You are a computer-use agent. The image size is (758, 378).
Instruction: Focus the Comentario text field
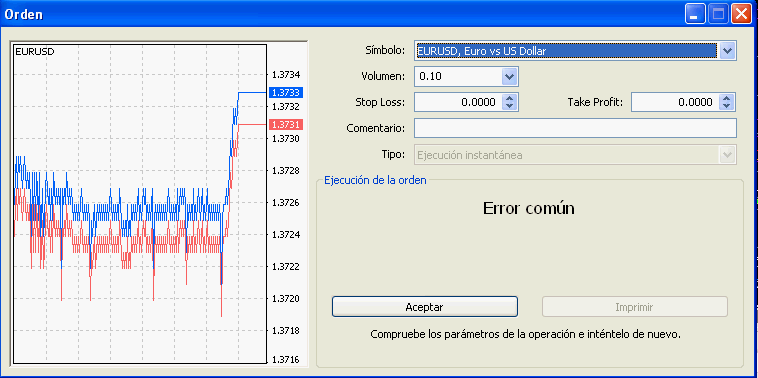(575, 128)
